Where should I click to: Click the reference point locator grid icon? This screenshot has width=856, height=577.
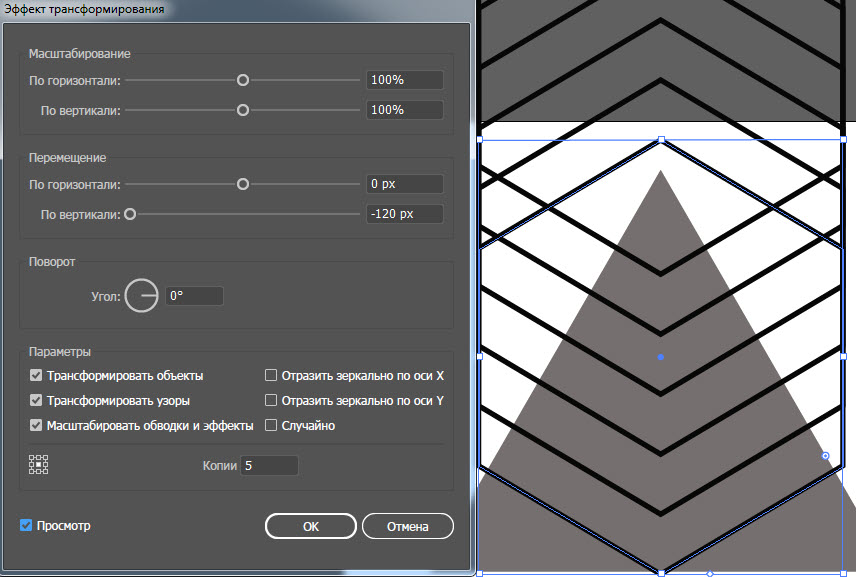(x=38, y=465)
